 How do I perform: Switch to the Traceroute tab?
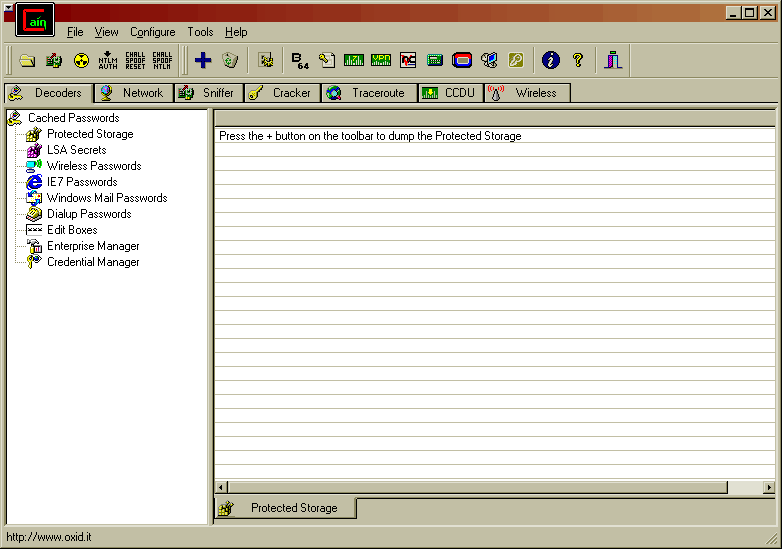(370, 93)
